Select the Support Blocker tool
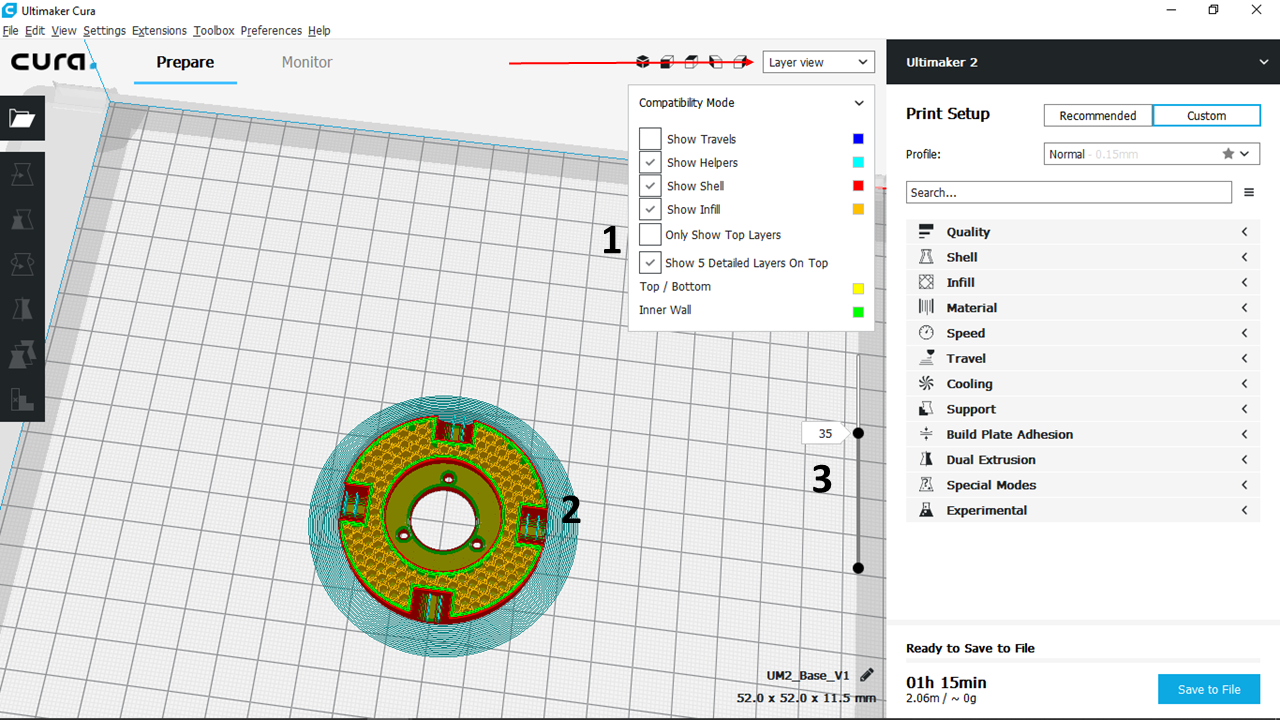This screenshot has width=1280, height=720. tap(22, 399)
